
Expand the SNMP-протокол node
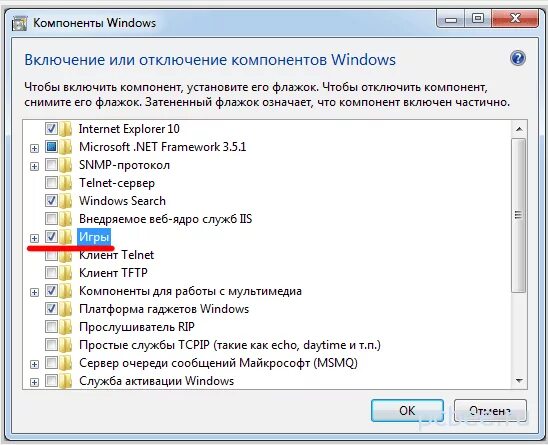point(34,166)
